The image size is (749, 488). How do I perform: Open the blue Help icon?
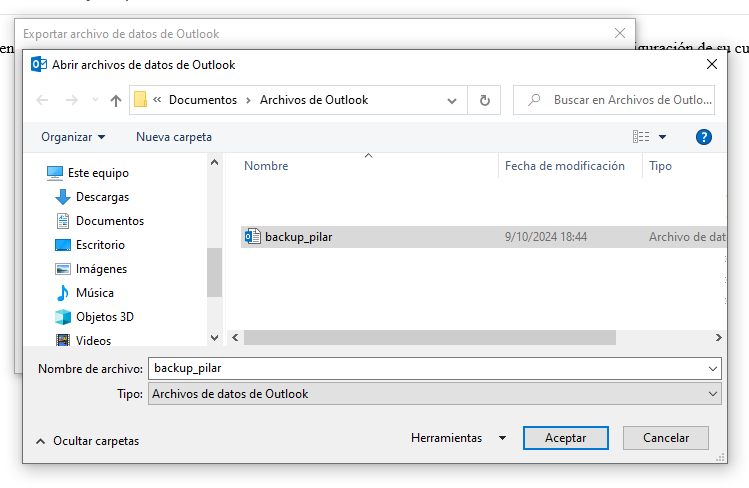(x=704, y=137)
